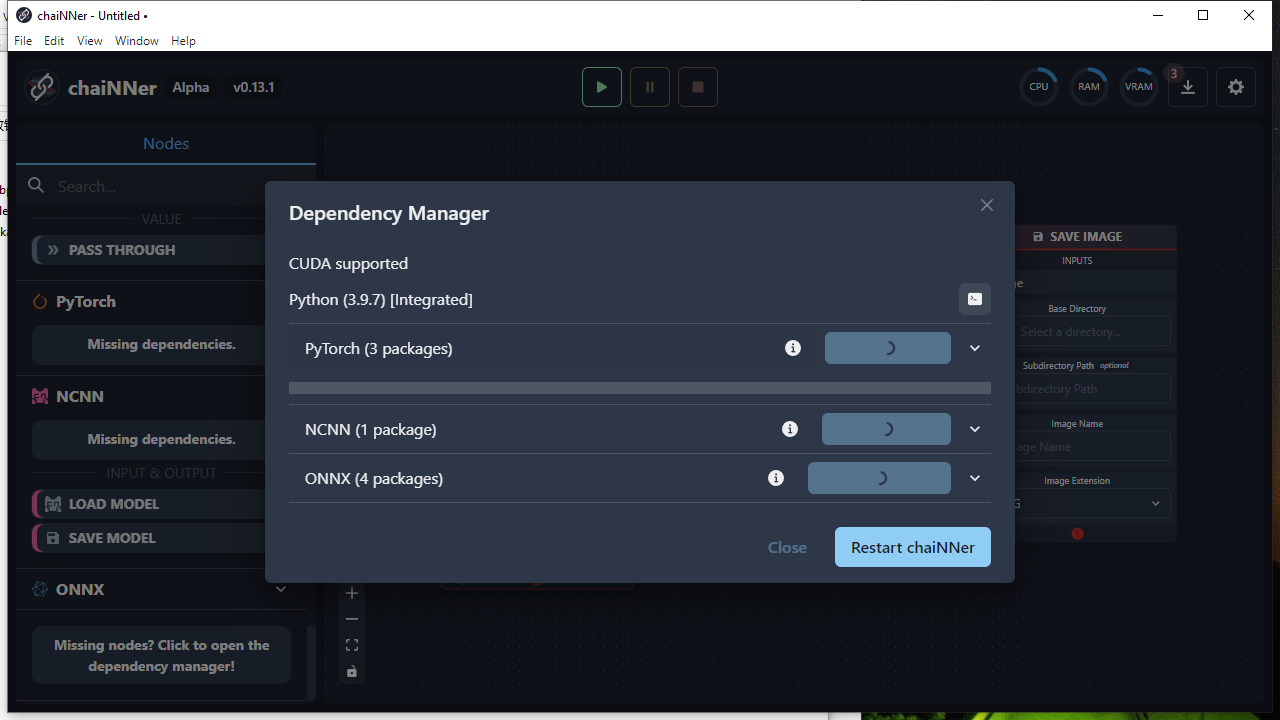Open chaiNNer settings with the gear icon
The image size is (1280, 720).
point(1235,87)
